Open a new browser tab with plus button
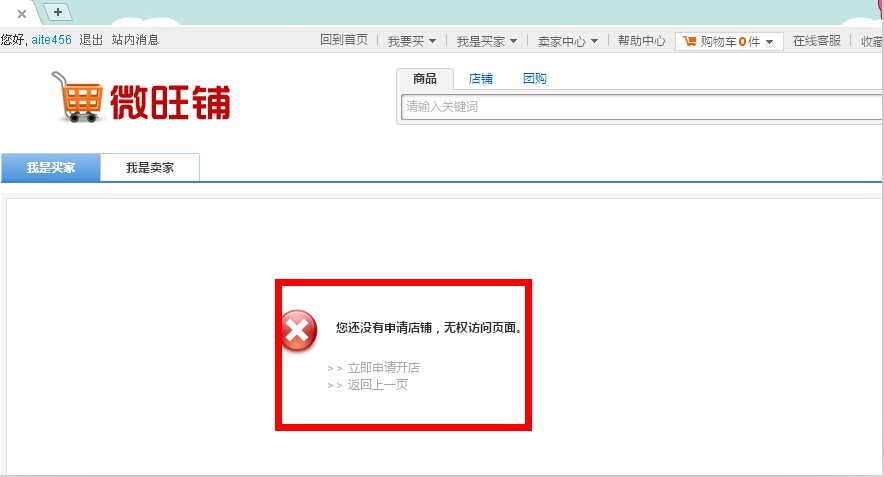Screen dimensions: 884x477 tap(58, 12)
